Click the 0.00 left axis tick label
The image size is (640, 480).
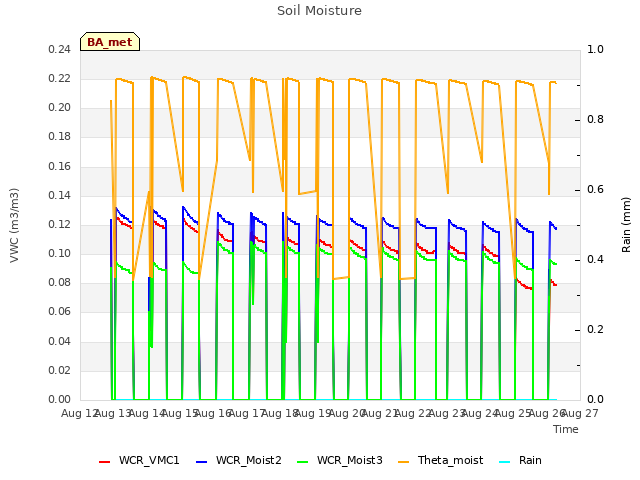point(59,400)
